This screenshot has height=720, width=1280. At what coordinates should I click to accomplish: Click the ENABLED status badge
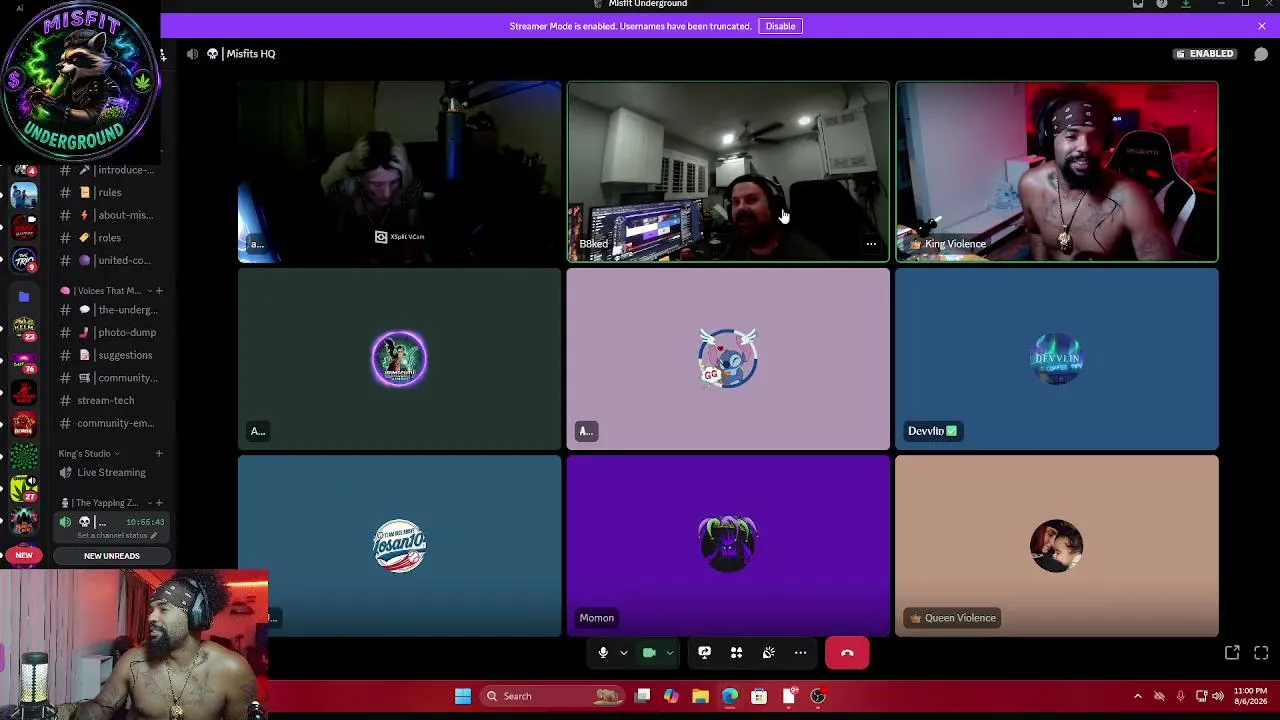[x=1206, y=54]
